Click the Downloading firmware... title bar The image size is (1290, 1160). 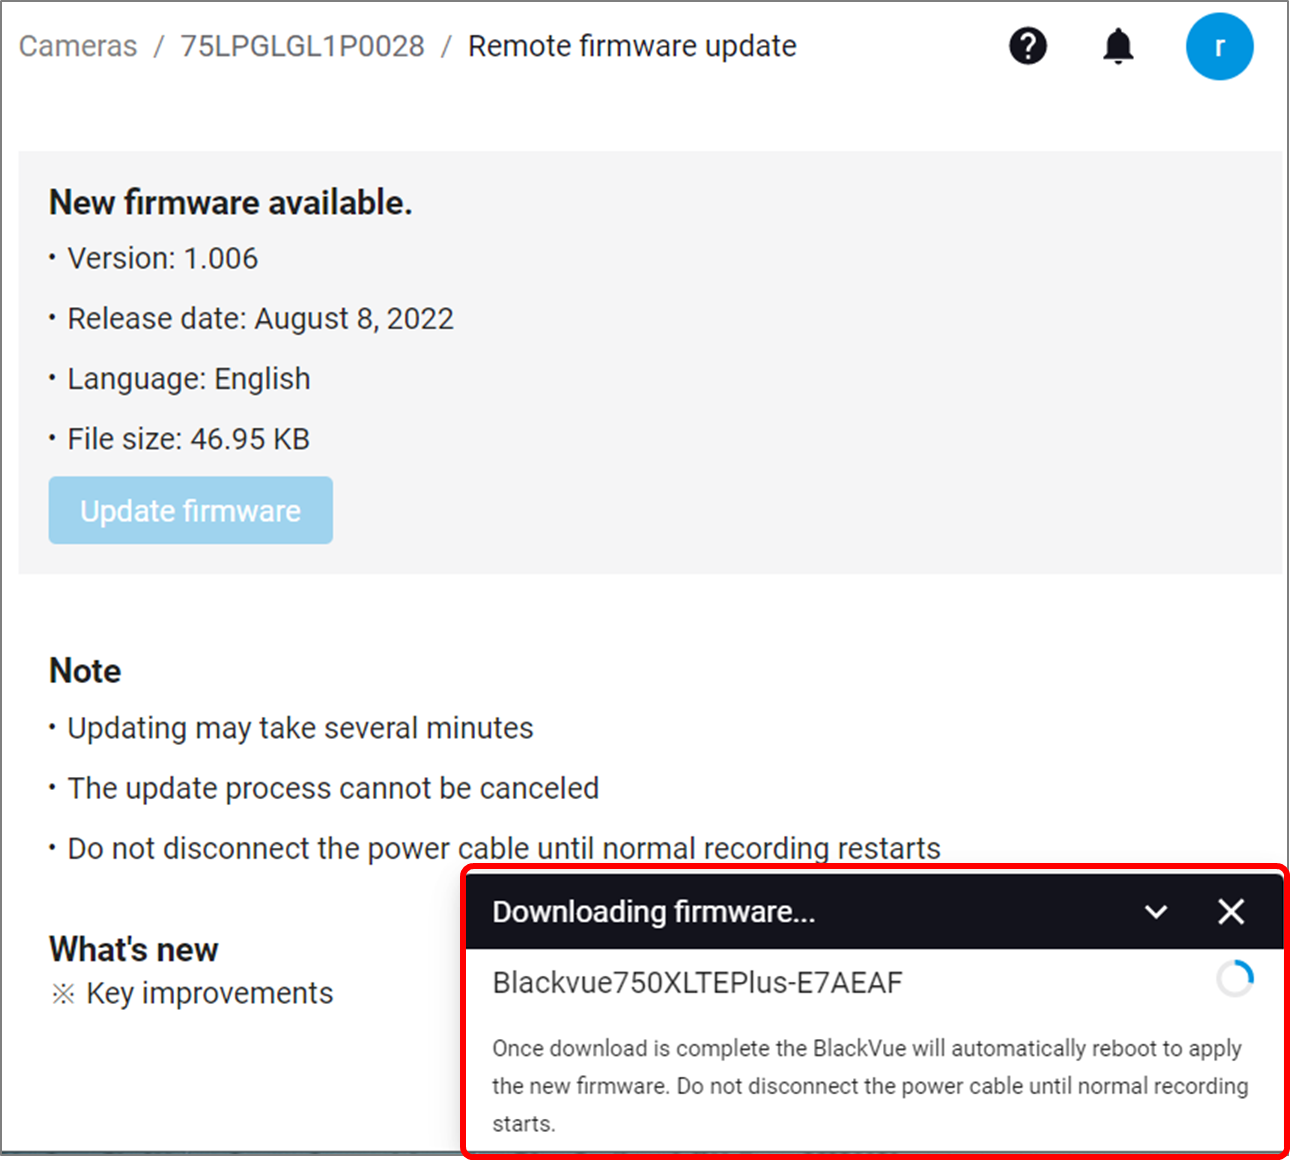click(x=875, y=911)
